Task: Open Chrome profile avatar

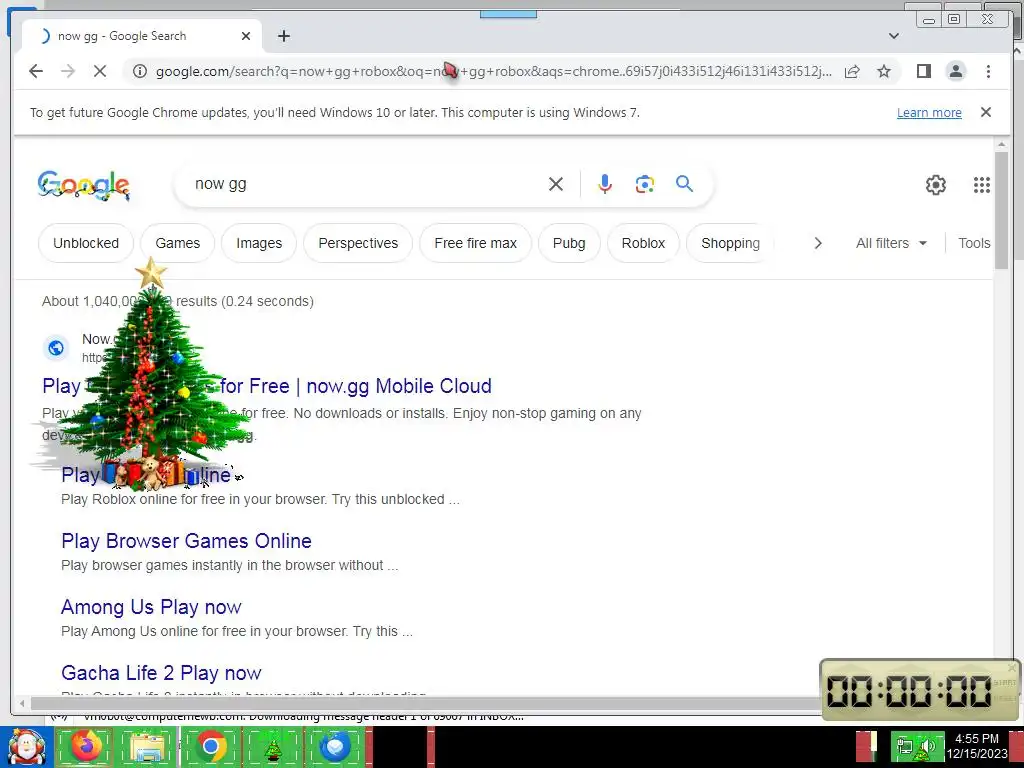Action: pos(956,71)
